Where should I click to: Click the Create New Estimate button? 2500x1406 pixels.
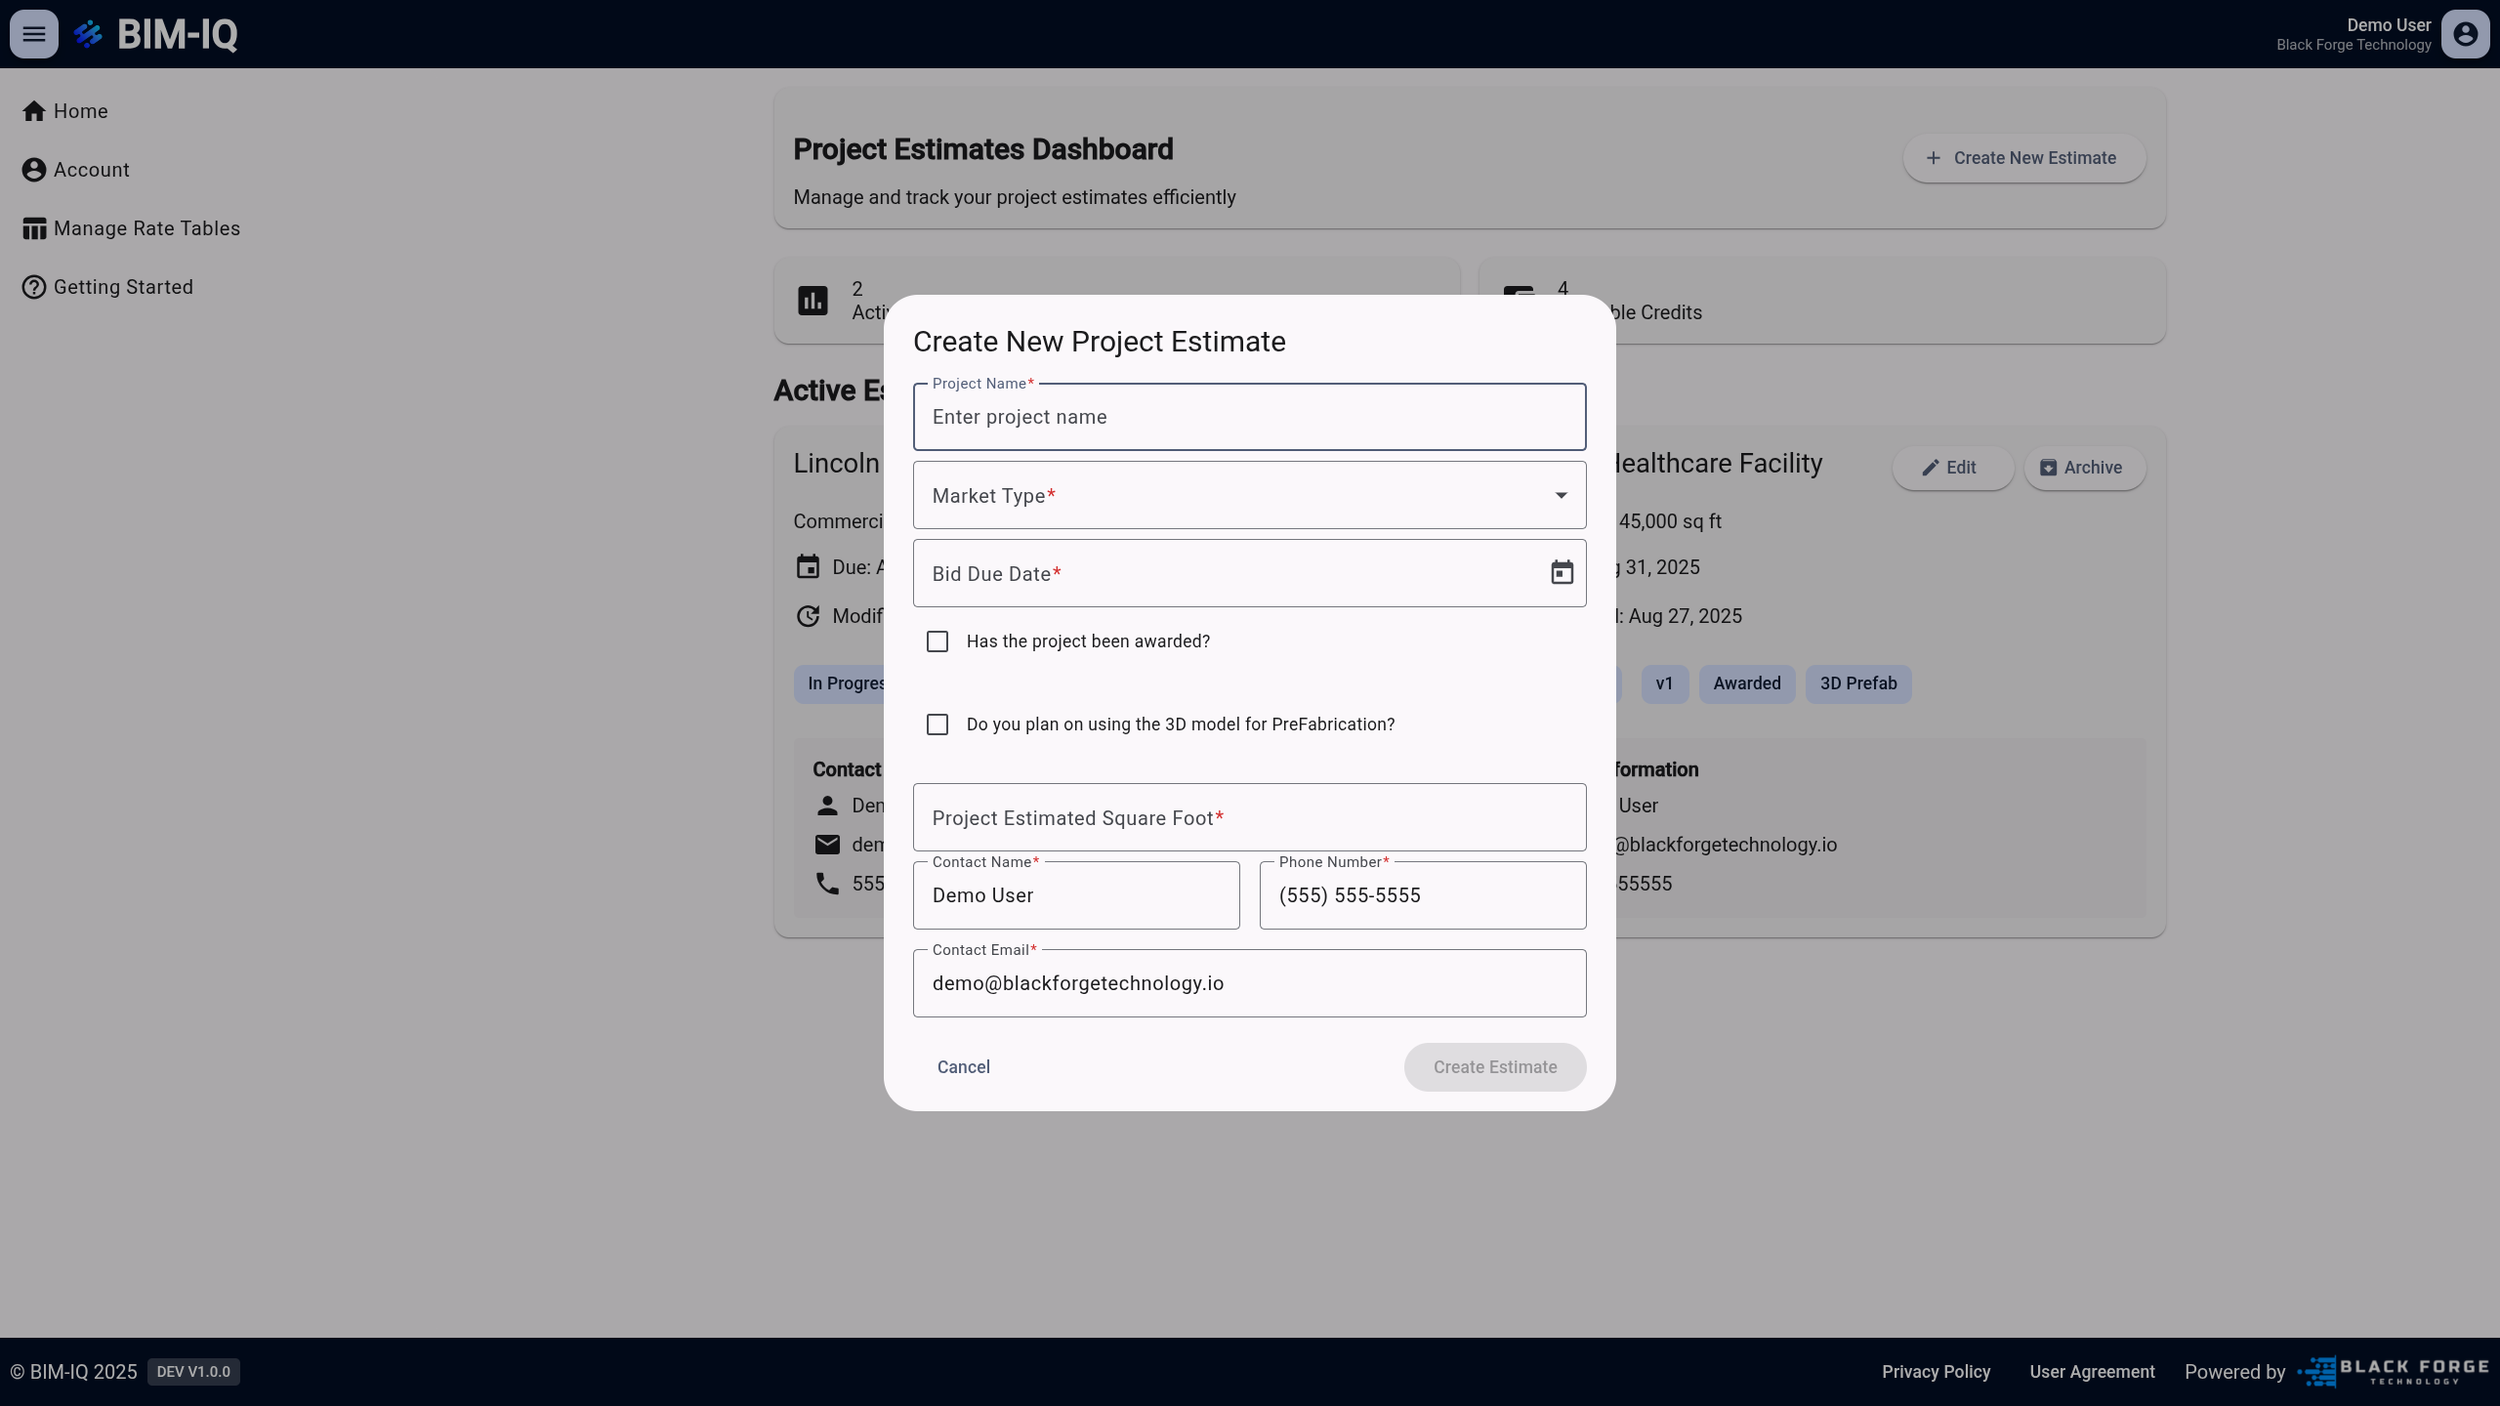click(2022, 157)
